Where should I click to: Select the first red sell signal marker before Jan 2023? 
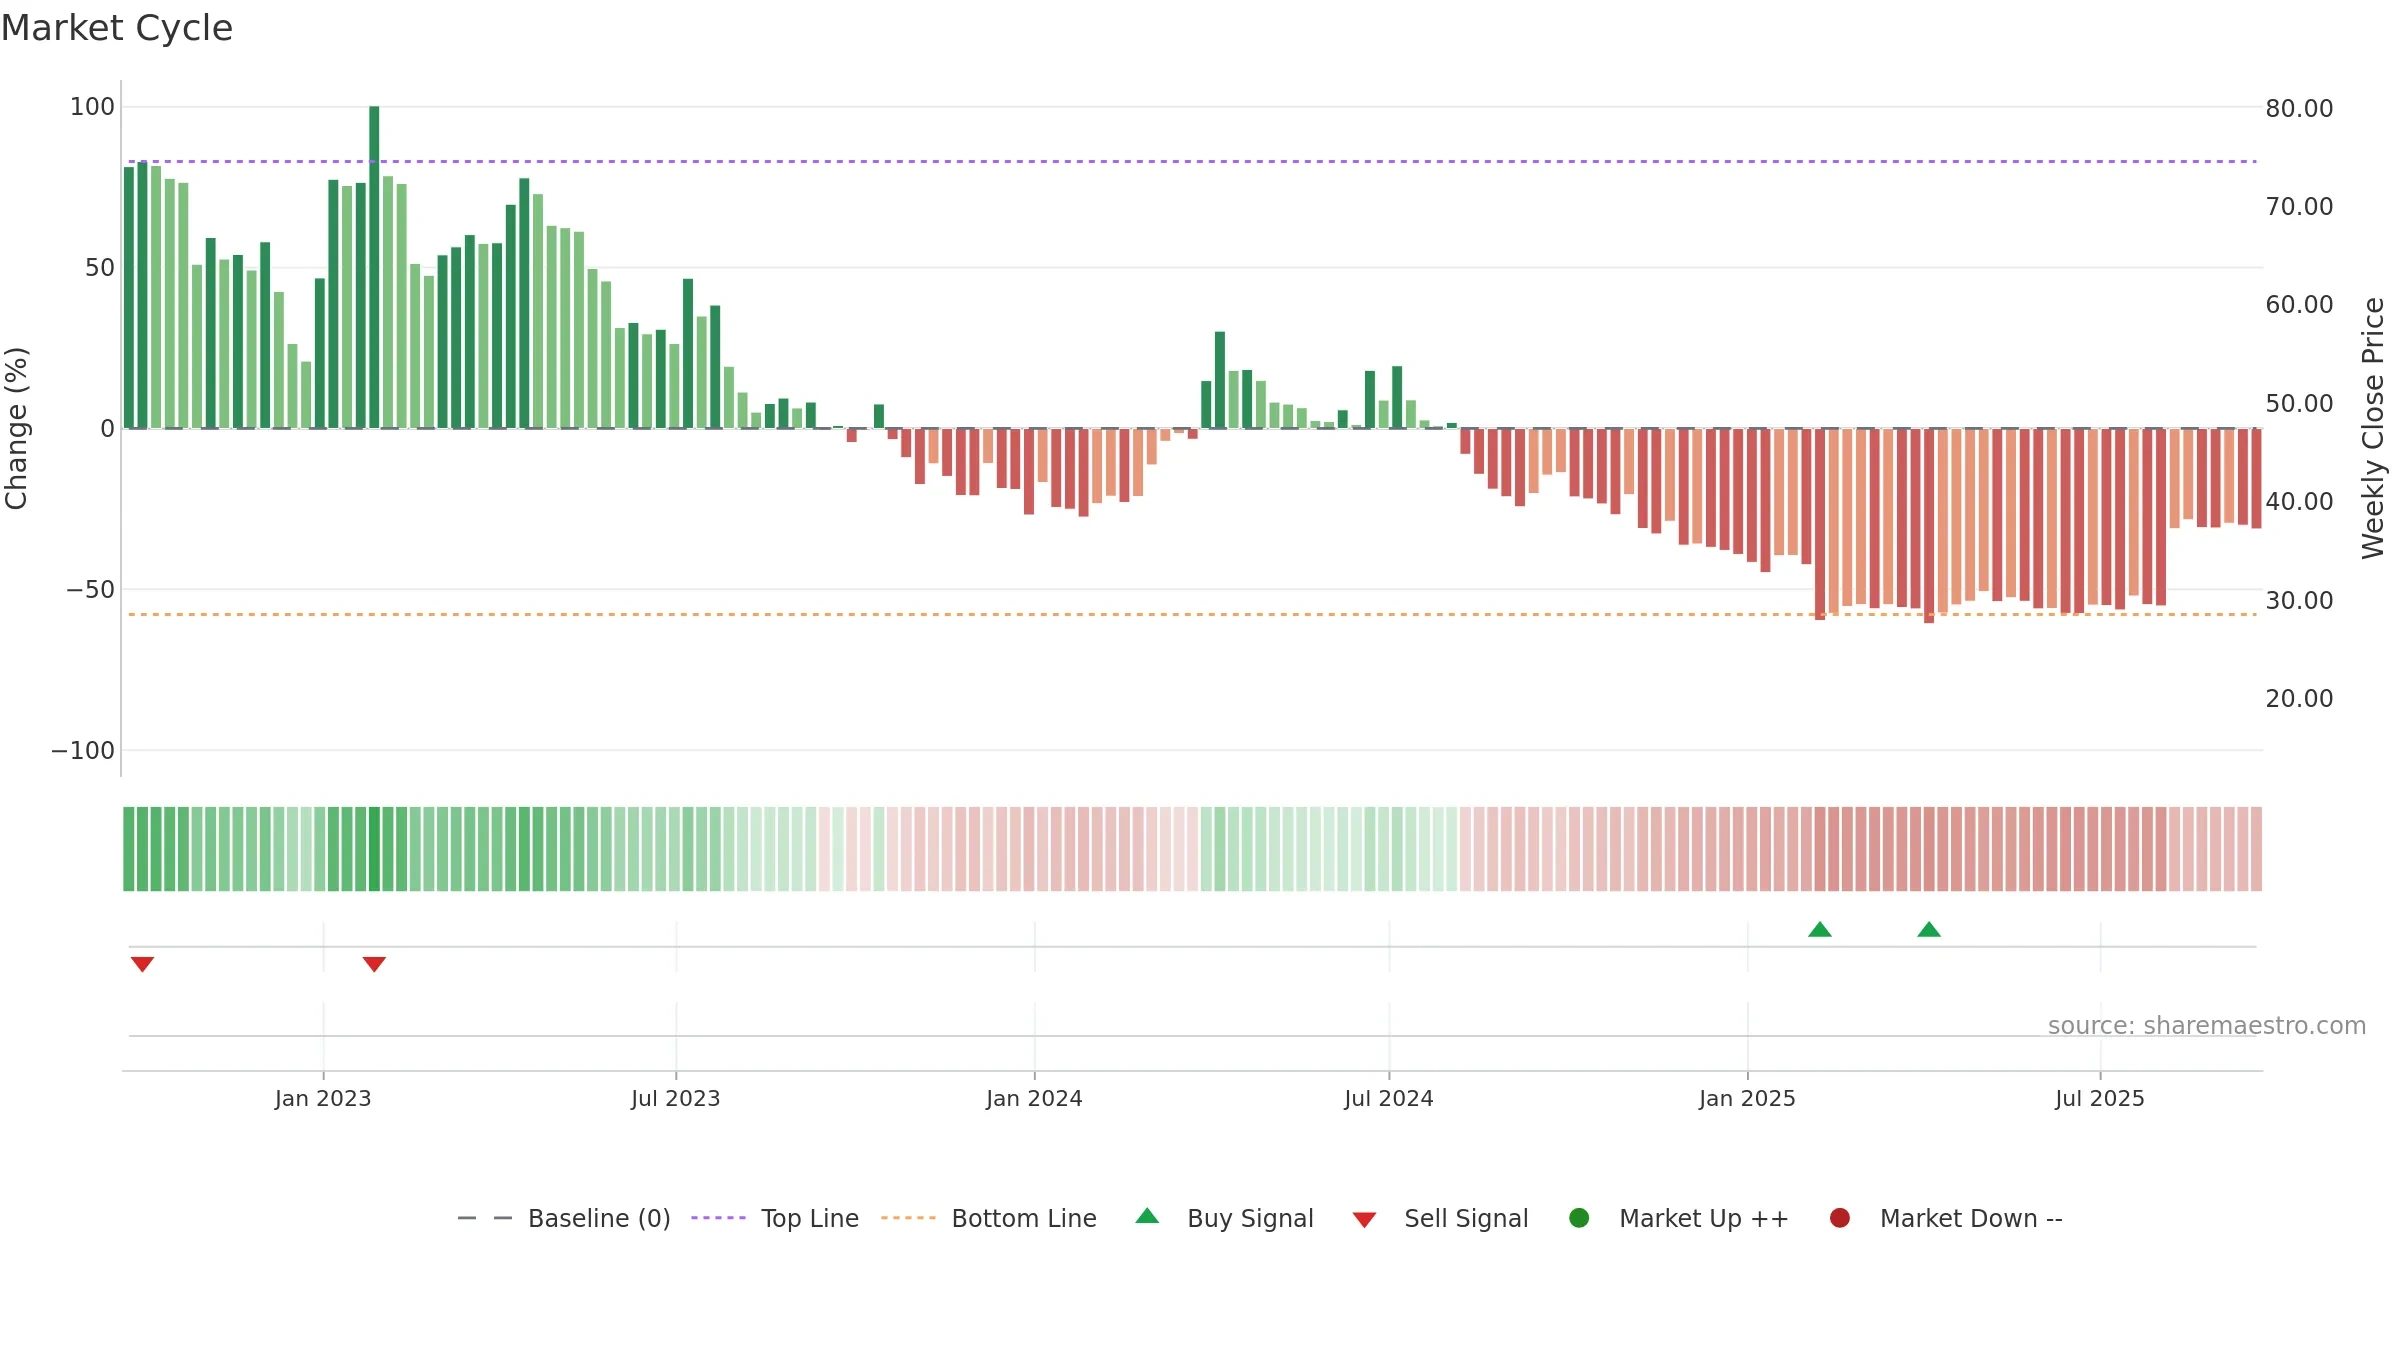coord(142,964)
